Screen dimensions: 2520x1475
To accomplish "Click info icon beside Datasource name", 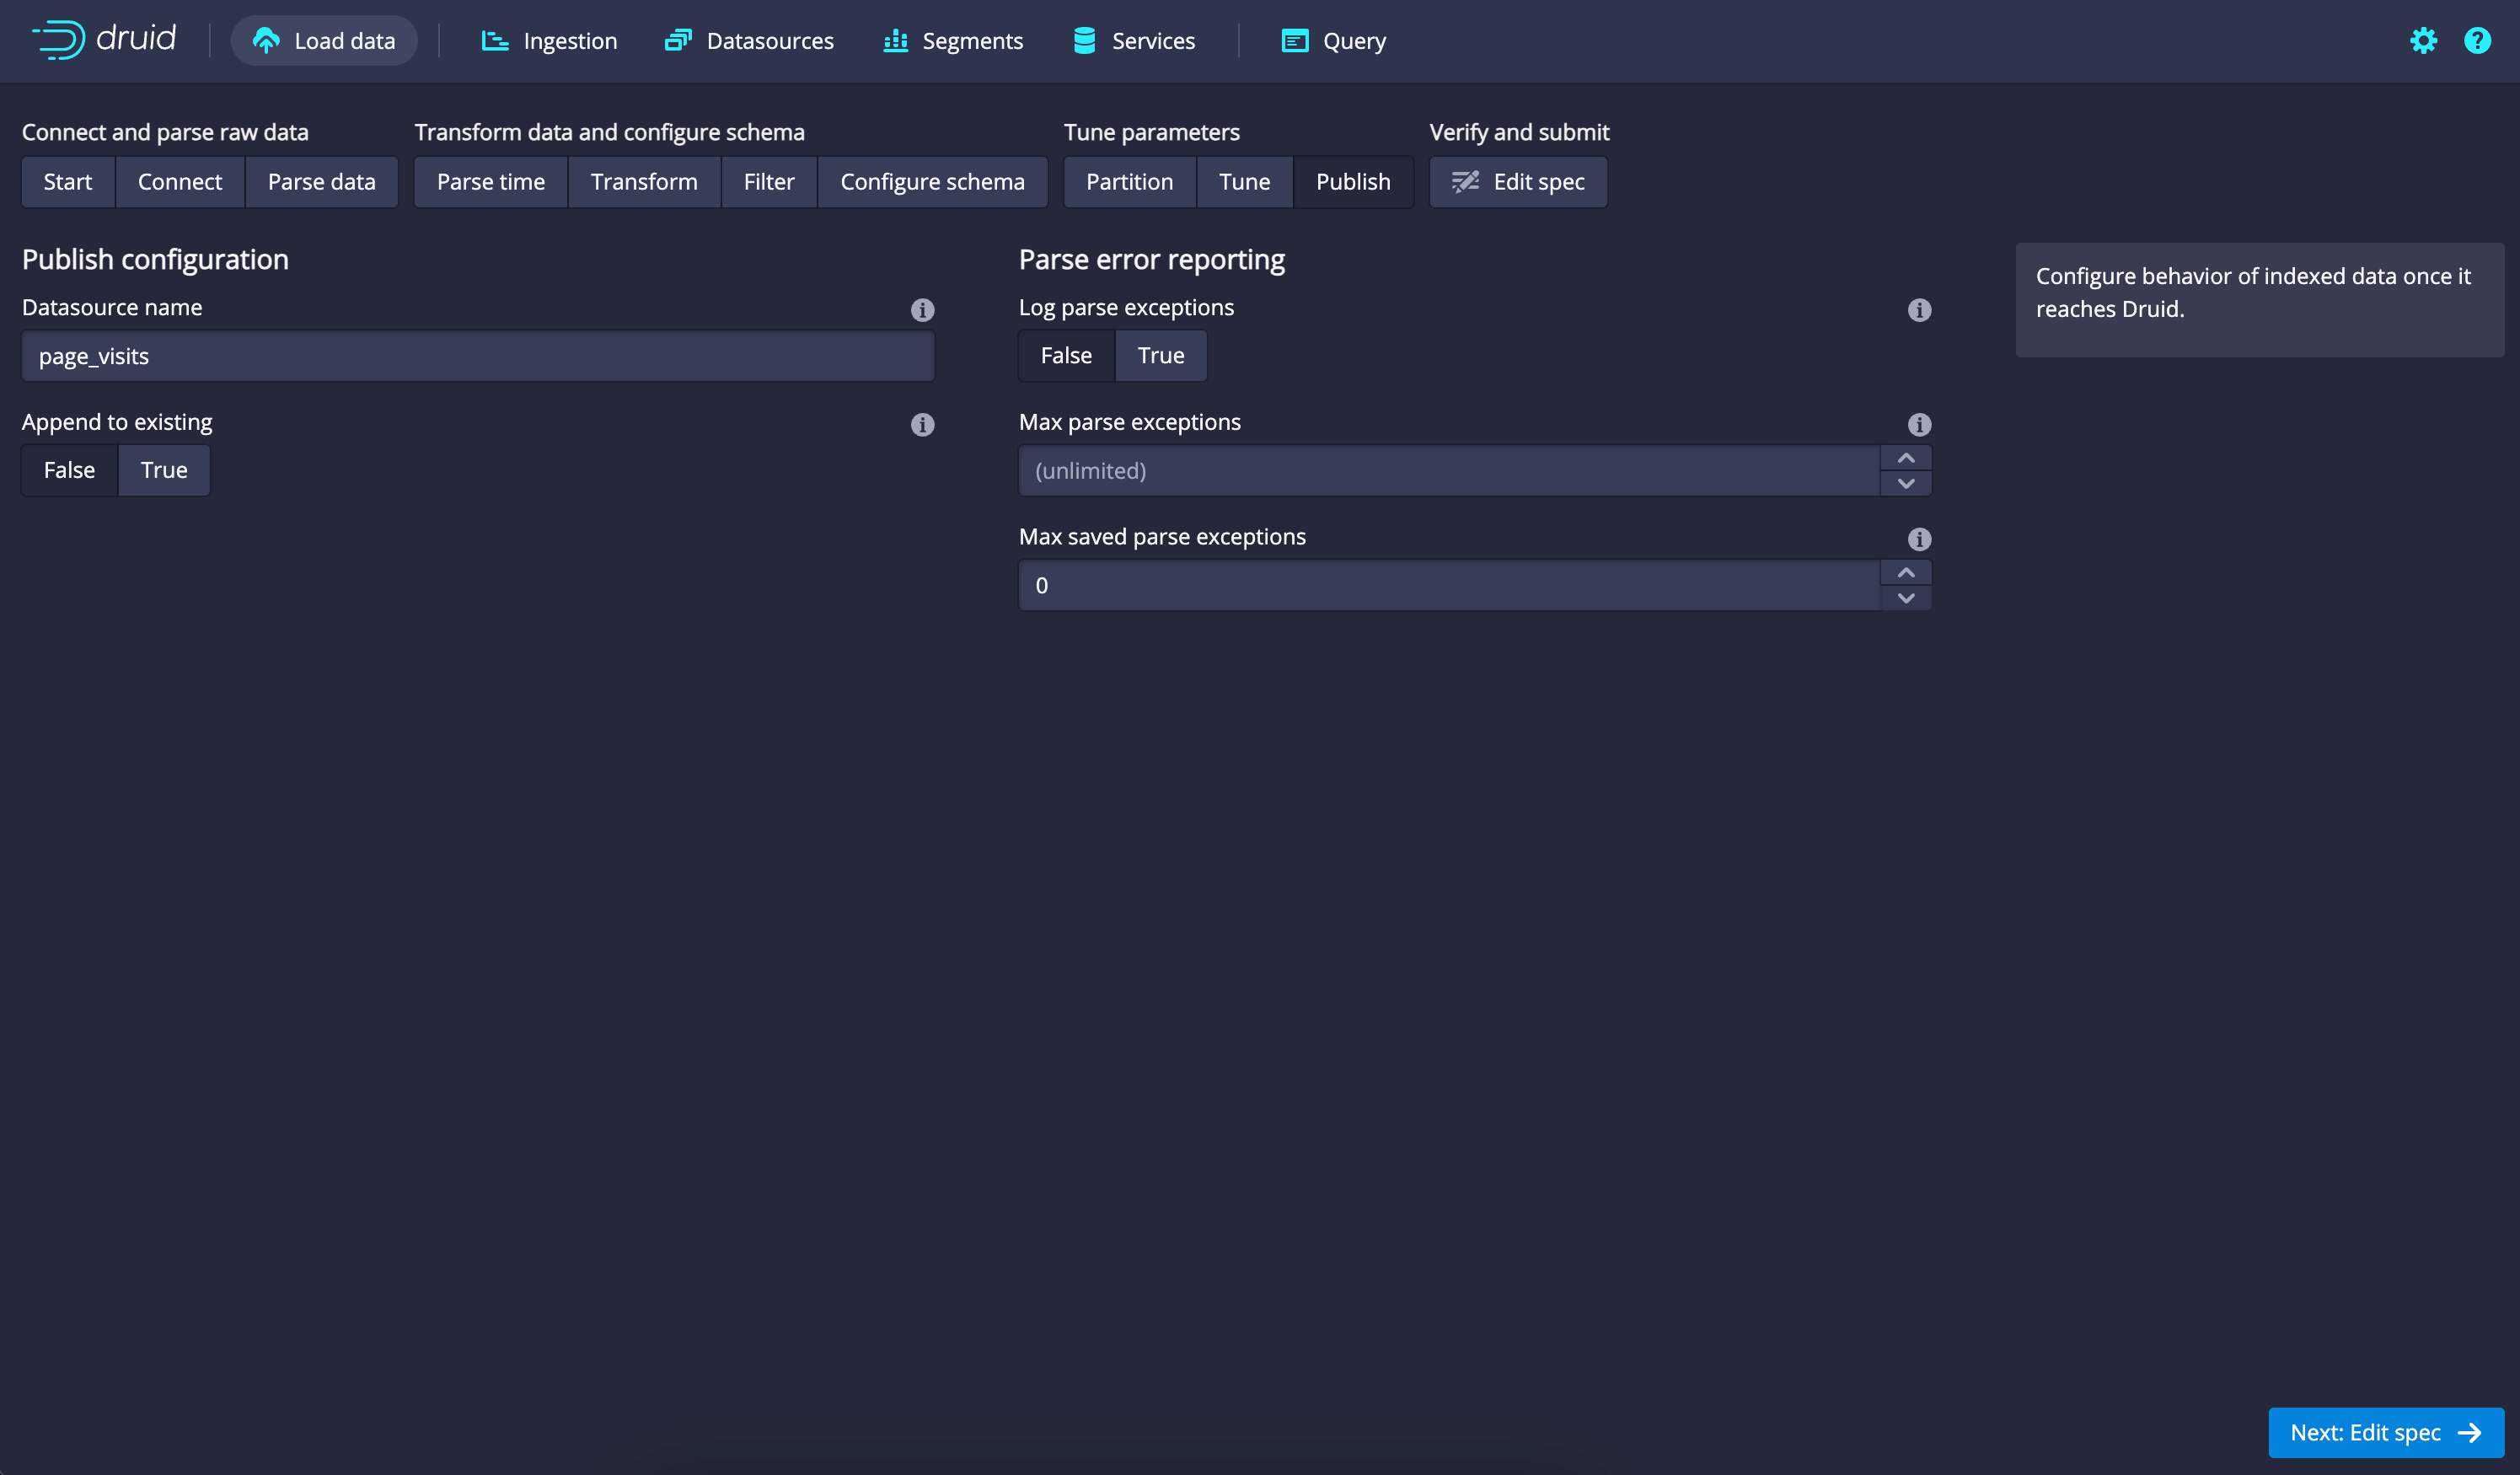I will [x=922, y=310].
